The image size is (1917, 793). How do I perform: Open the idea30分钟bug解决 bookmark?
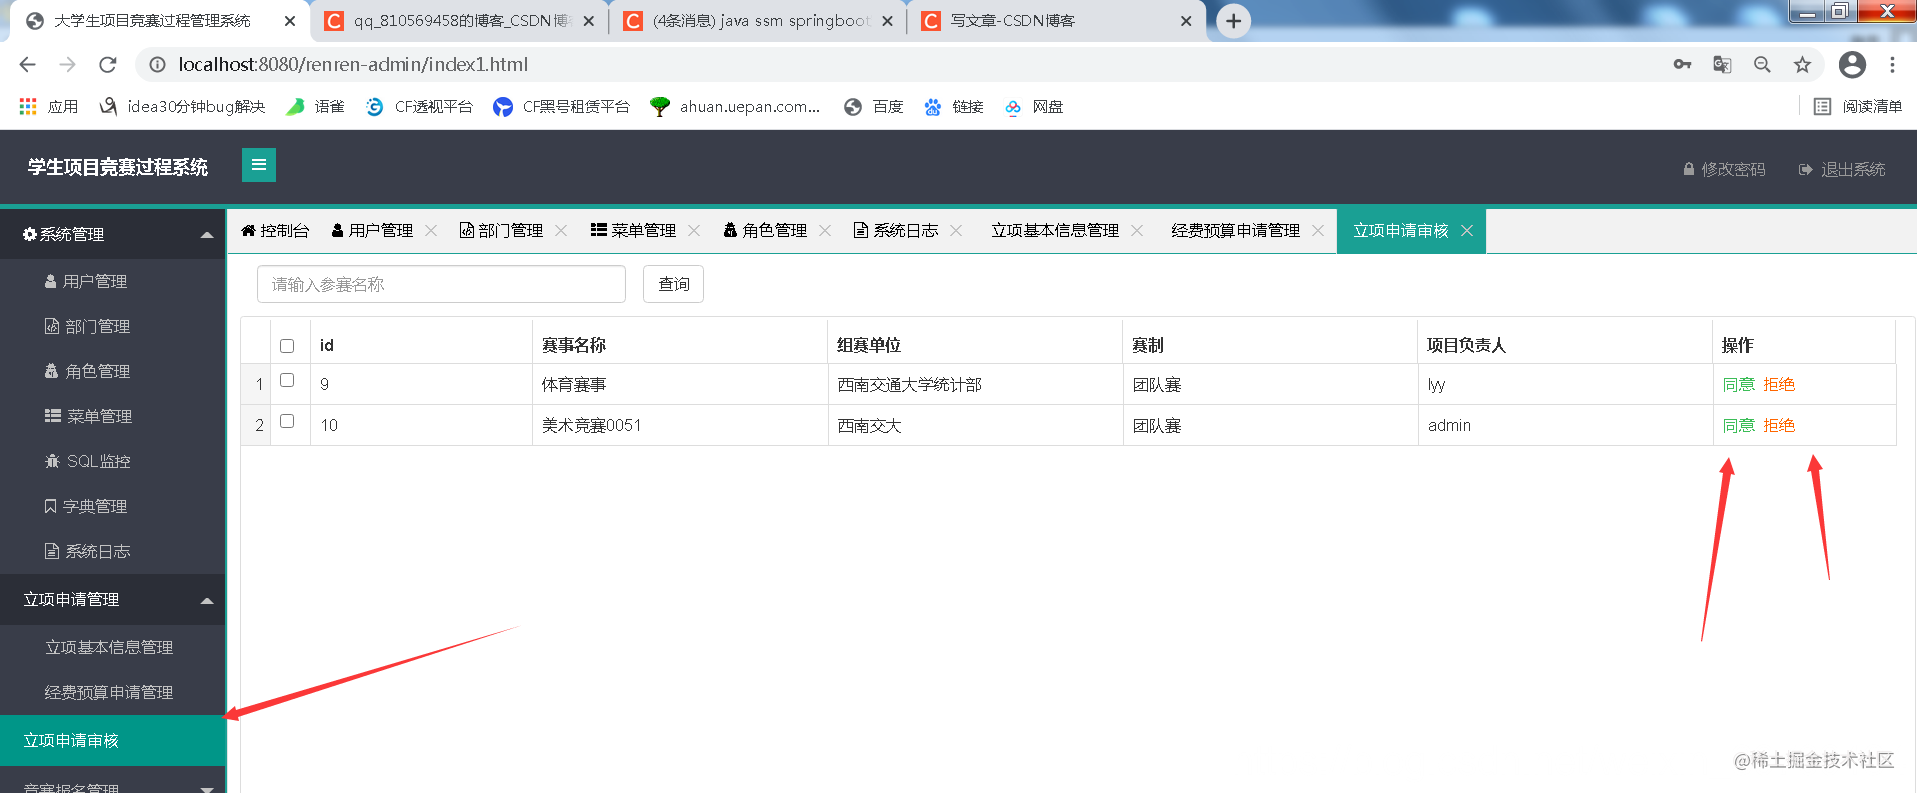(x=182, y=106)
